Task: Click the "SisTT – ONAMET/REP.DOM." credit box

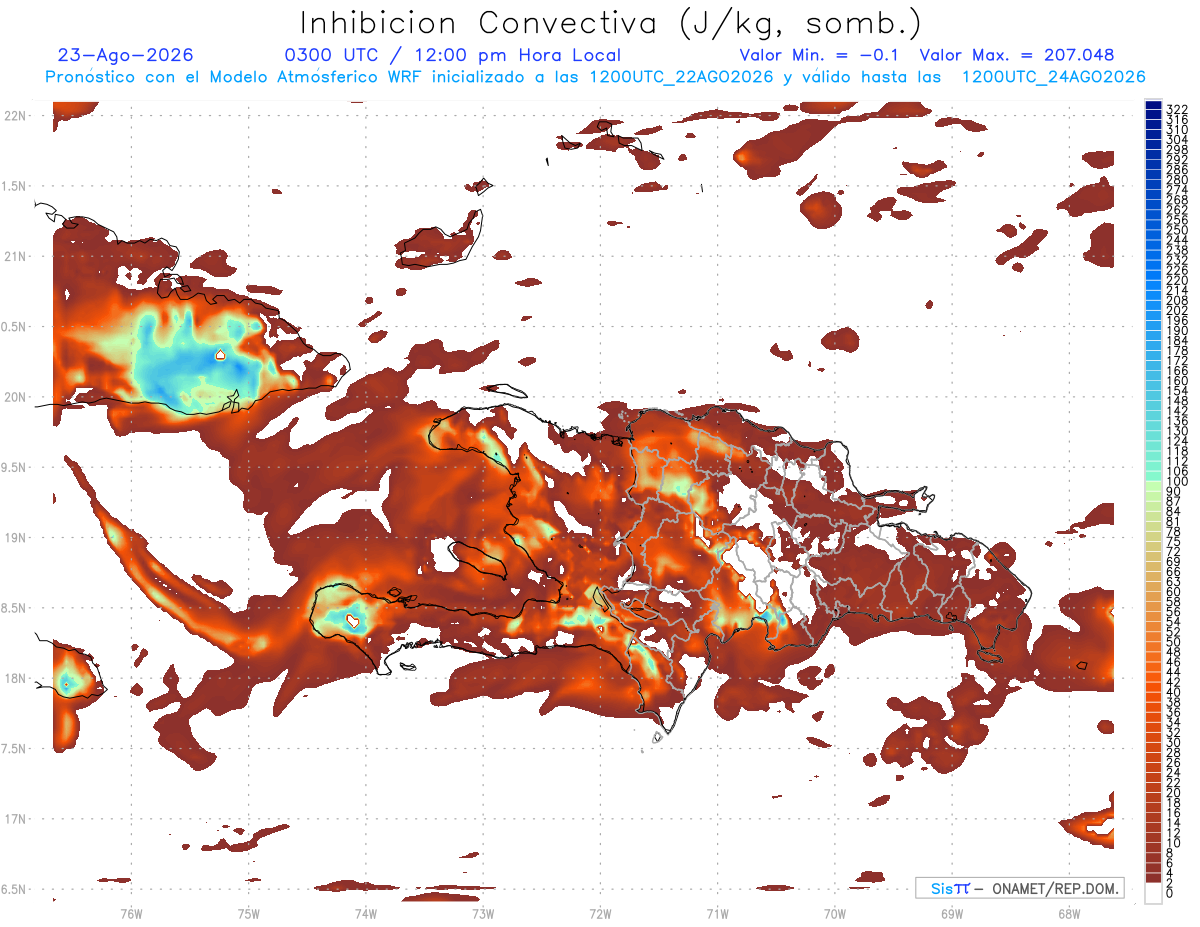Action: (x=1019, y=888)
